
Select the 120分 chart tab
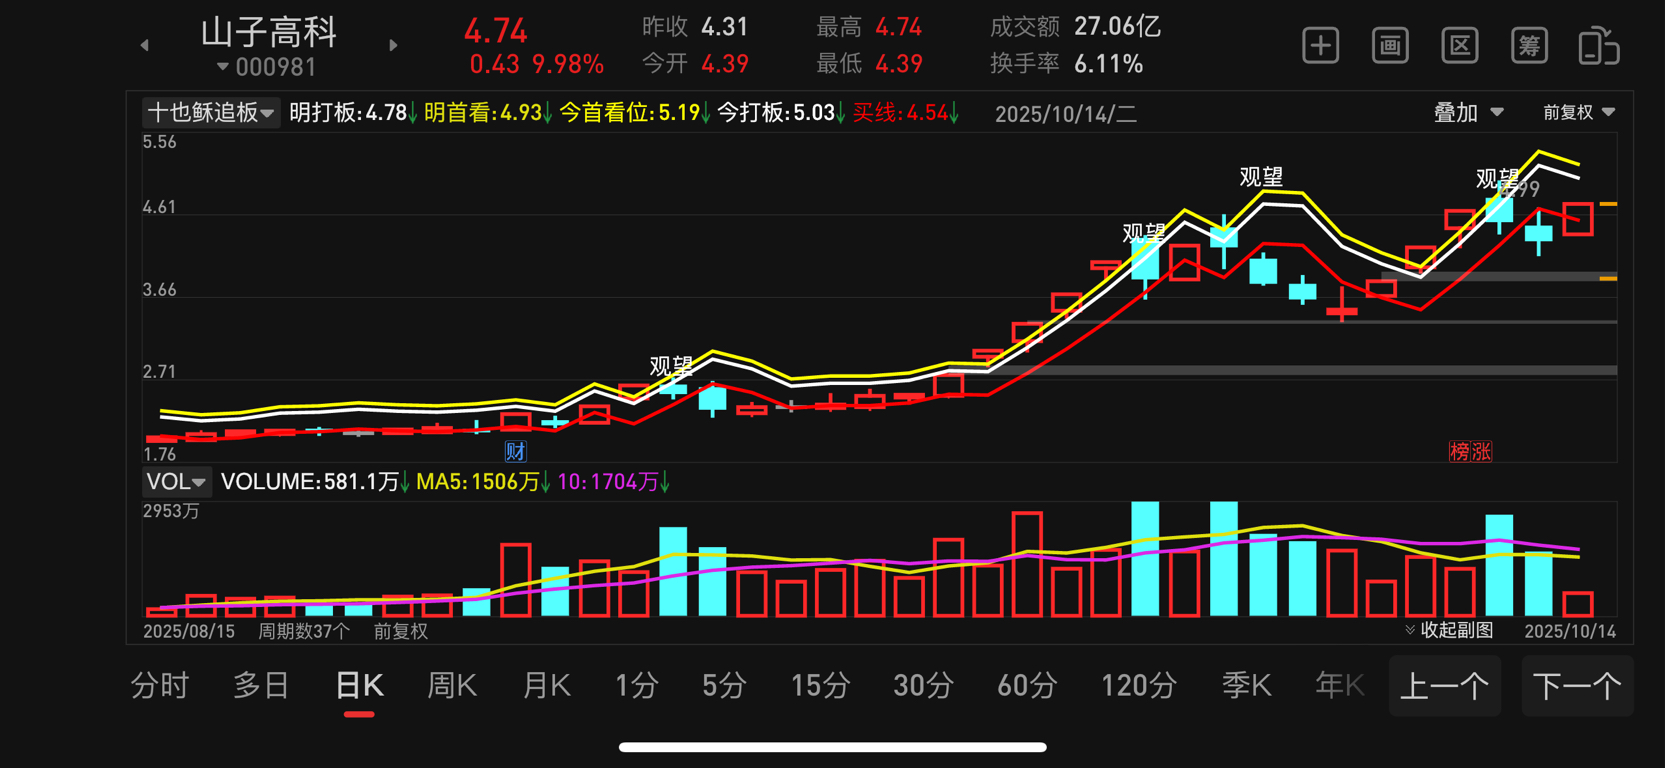pos(1138,686)
